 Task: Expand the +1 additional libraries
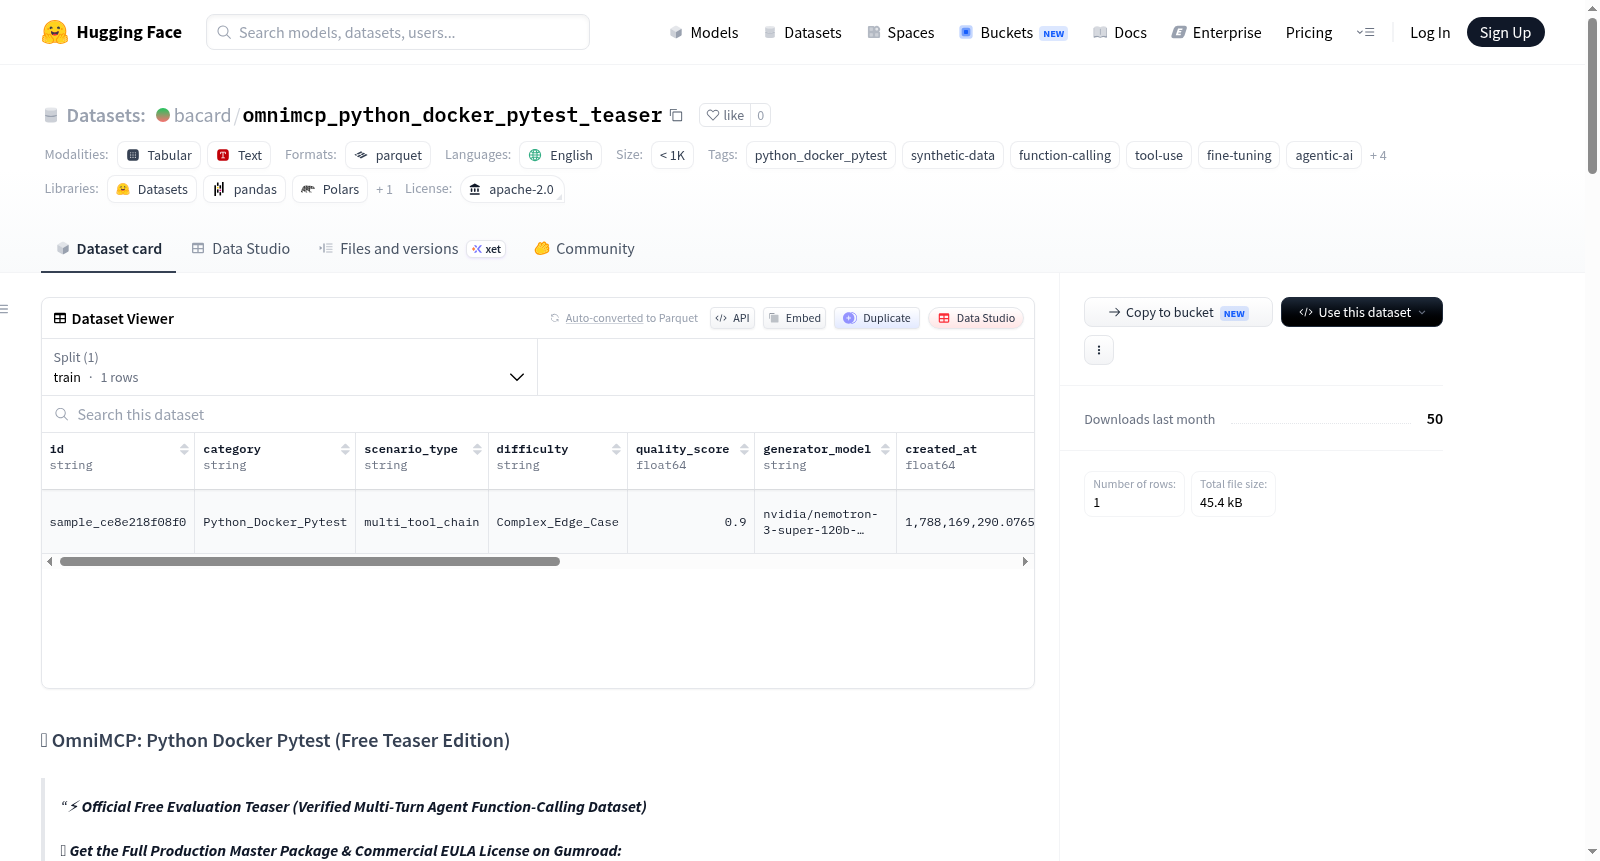click(x=384, y=189)
